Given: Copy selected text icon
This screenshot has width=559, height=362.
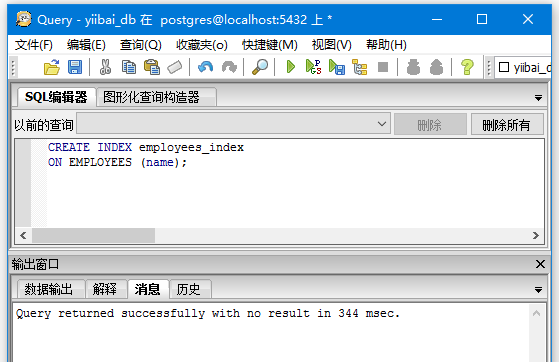Looking at the screenshot, I should click(x=129, y=67).
